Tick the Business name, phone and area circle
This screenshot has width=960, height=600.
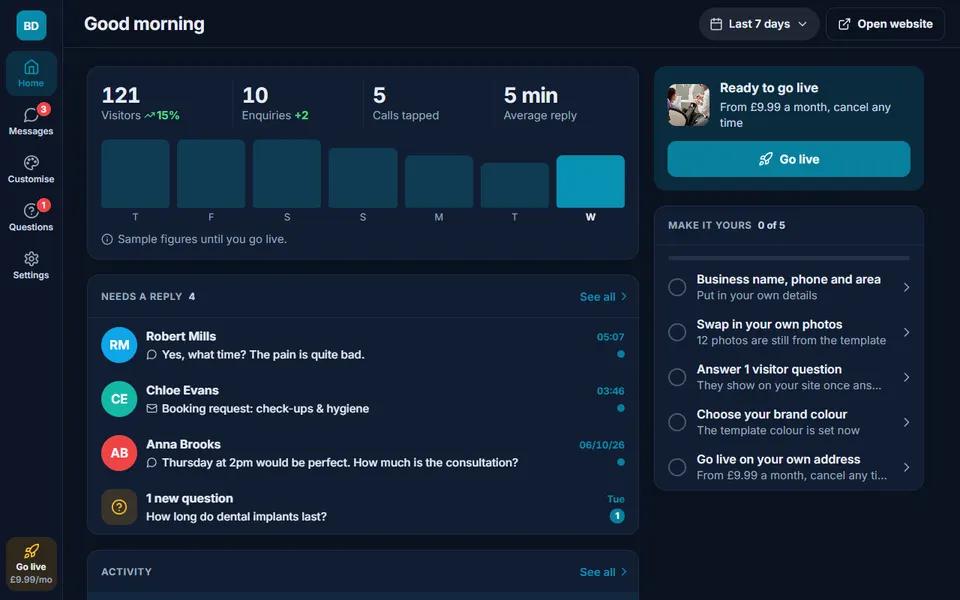click(677, 287)
